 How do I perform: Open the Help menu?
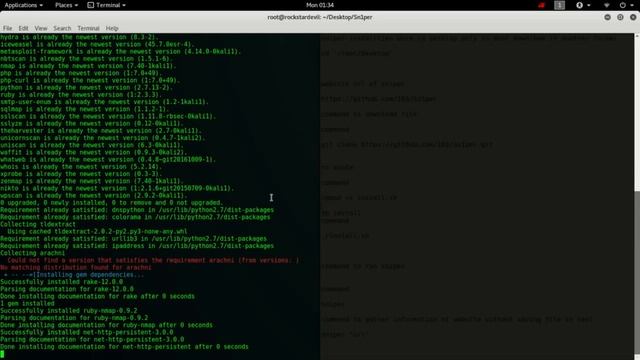click(112, 28)
